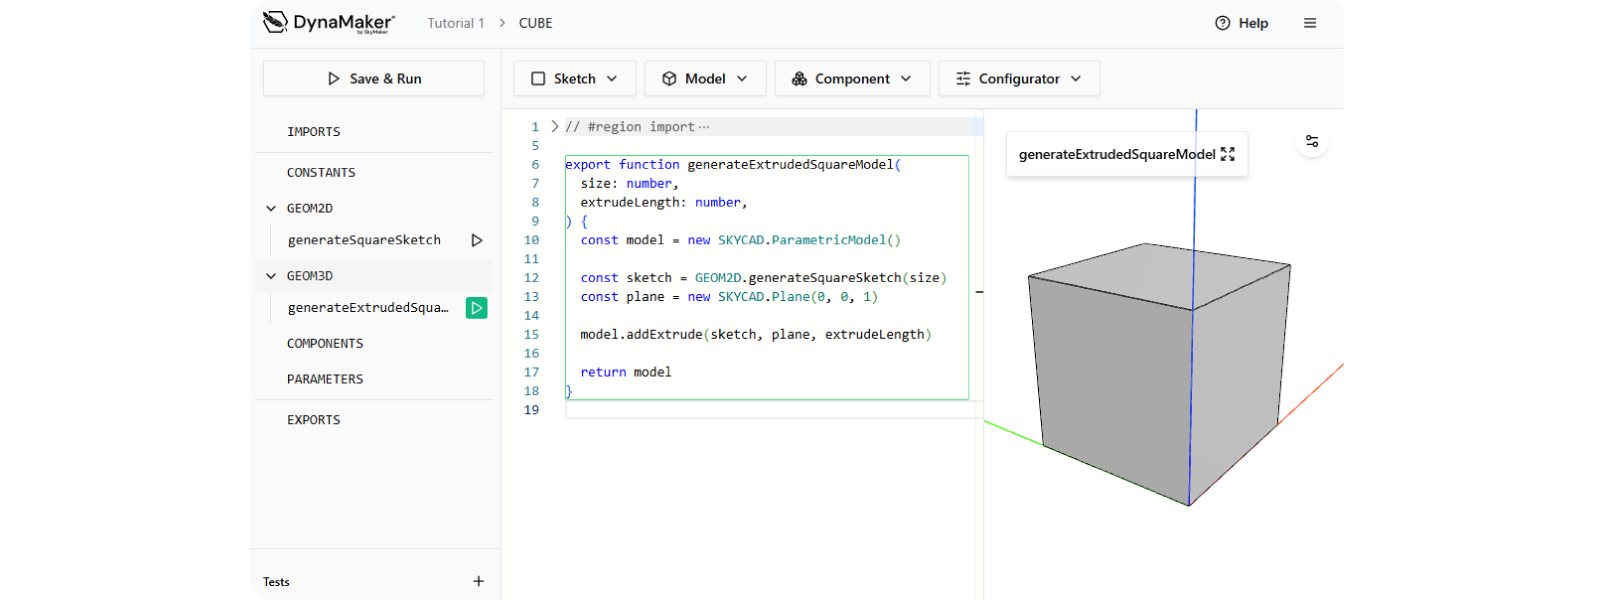Collapse the GEOM2D section
Viewport: 1600px width, 600px height.
pyautogui.click(x=271, y=208)
